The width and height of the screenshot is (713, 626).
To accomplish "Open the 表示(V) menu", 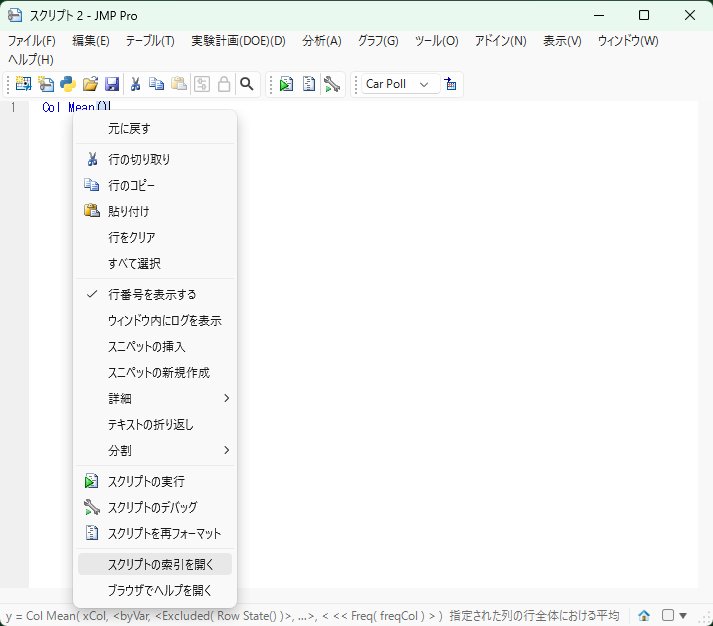I will point(562,41).
